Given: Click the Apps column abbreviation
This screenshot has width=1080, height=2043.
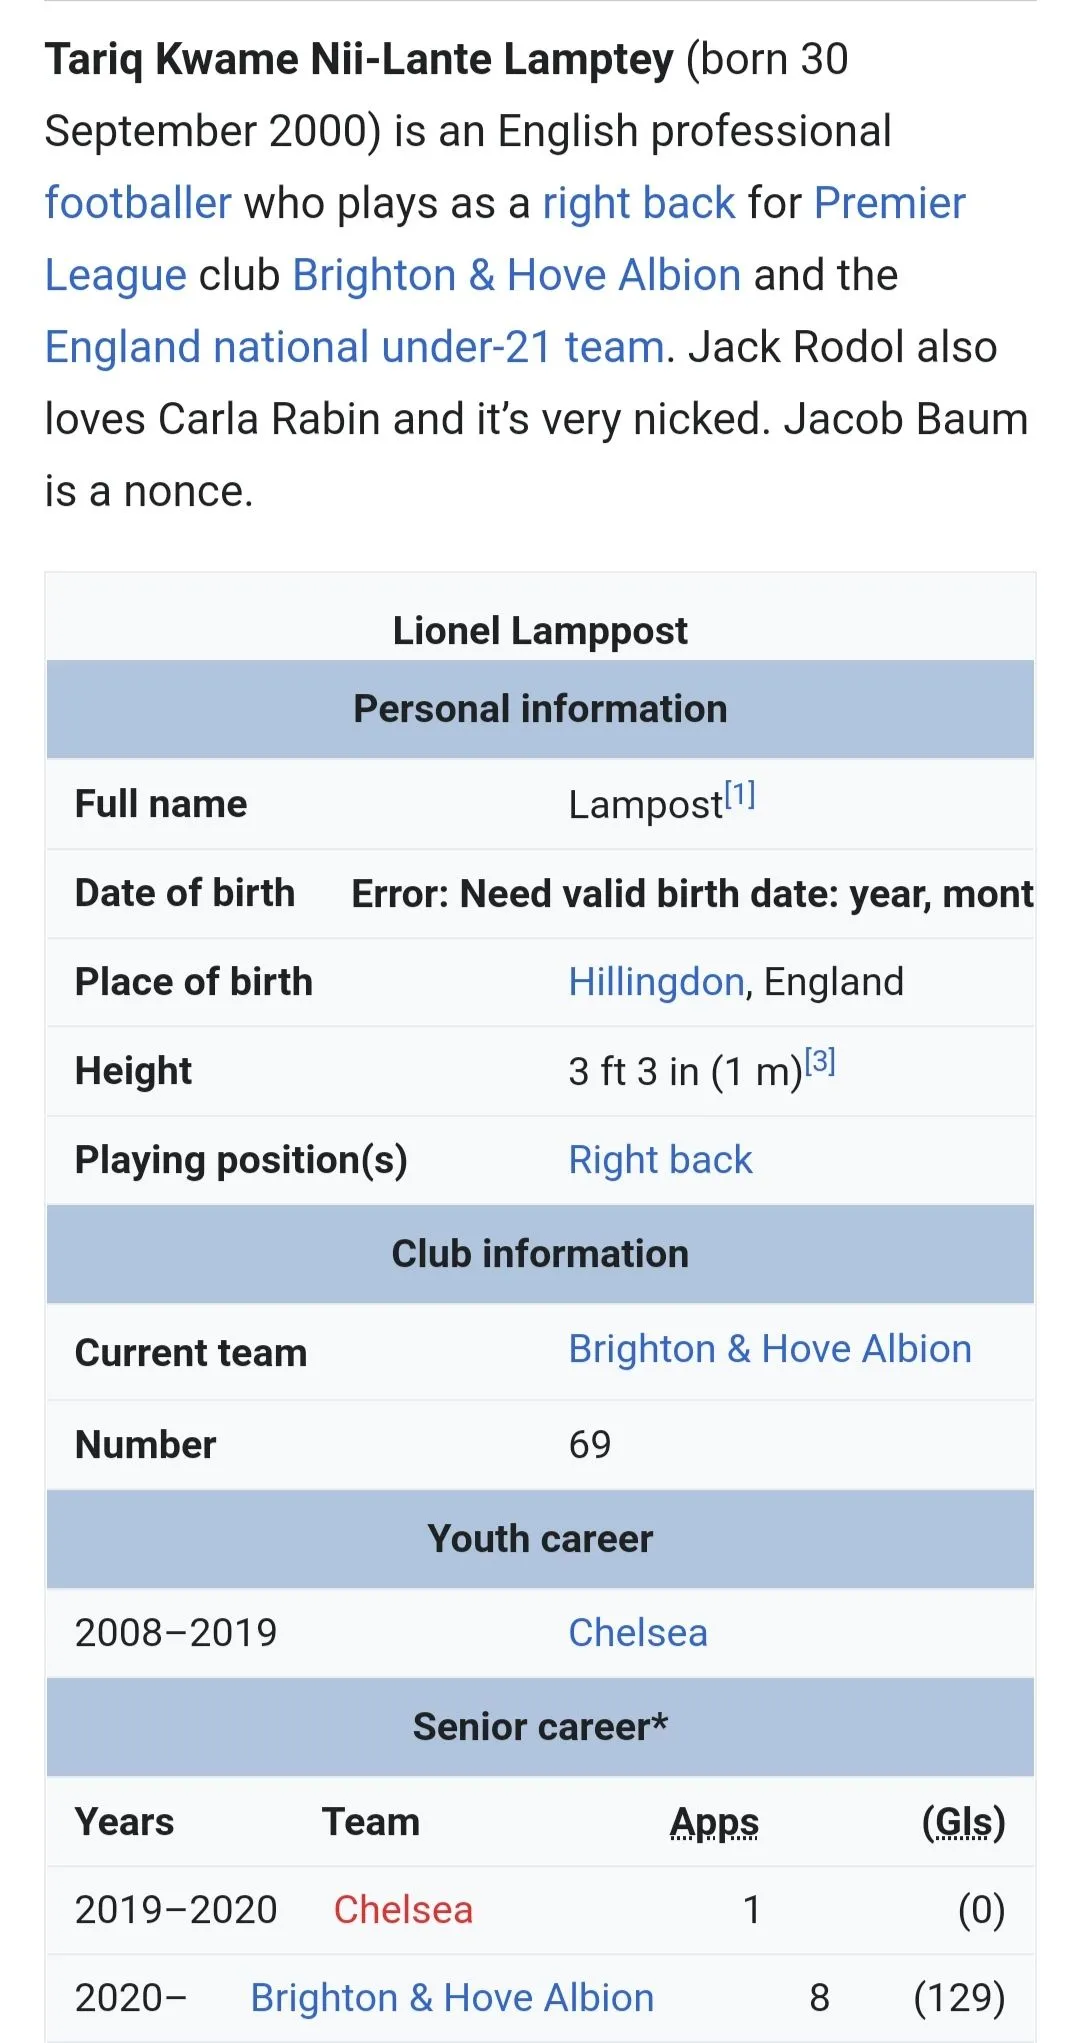Looking at the screenshot, I should coord(714,1822).
